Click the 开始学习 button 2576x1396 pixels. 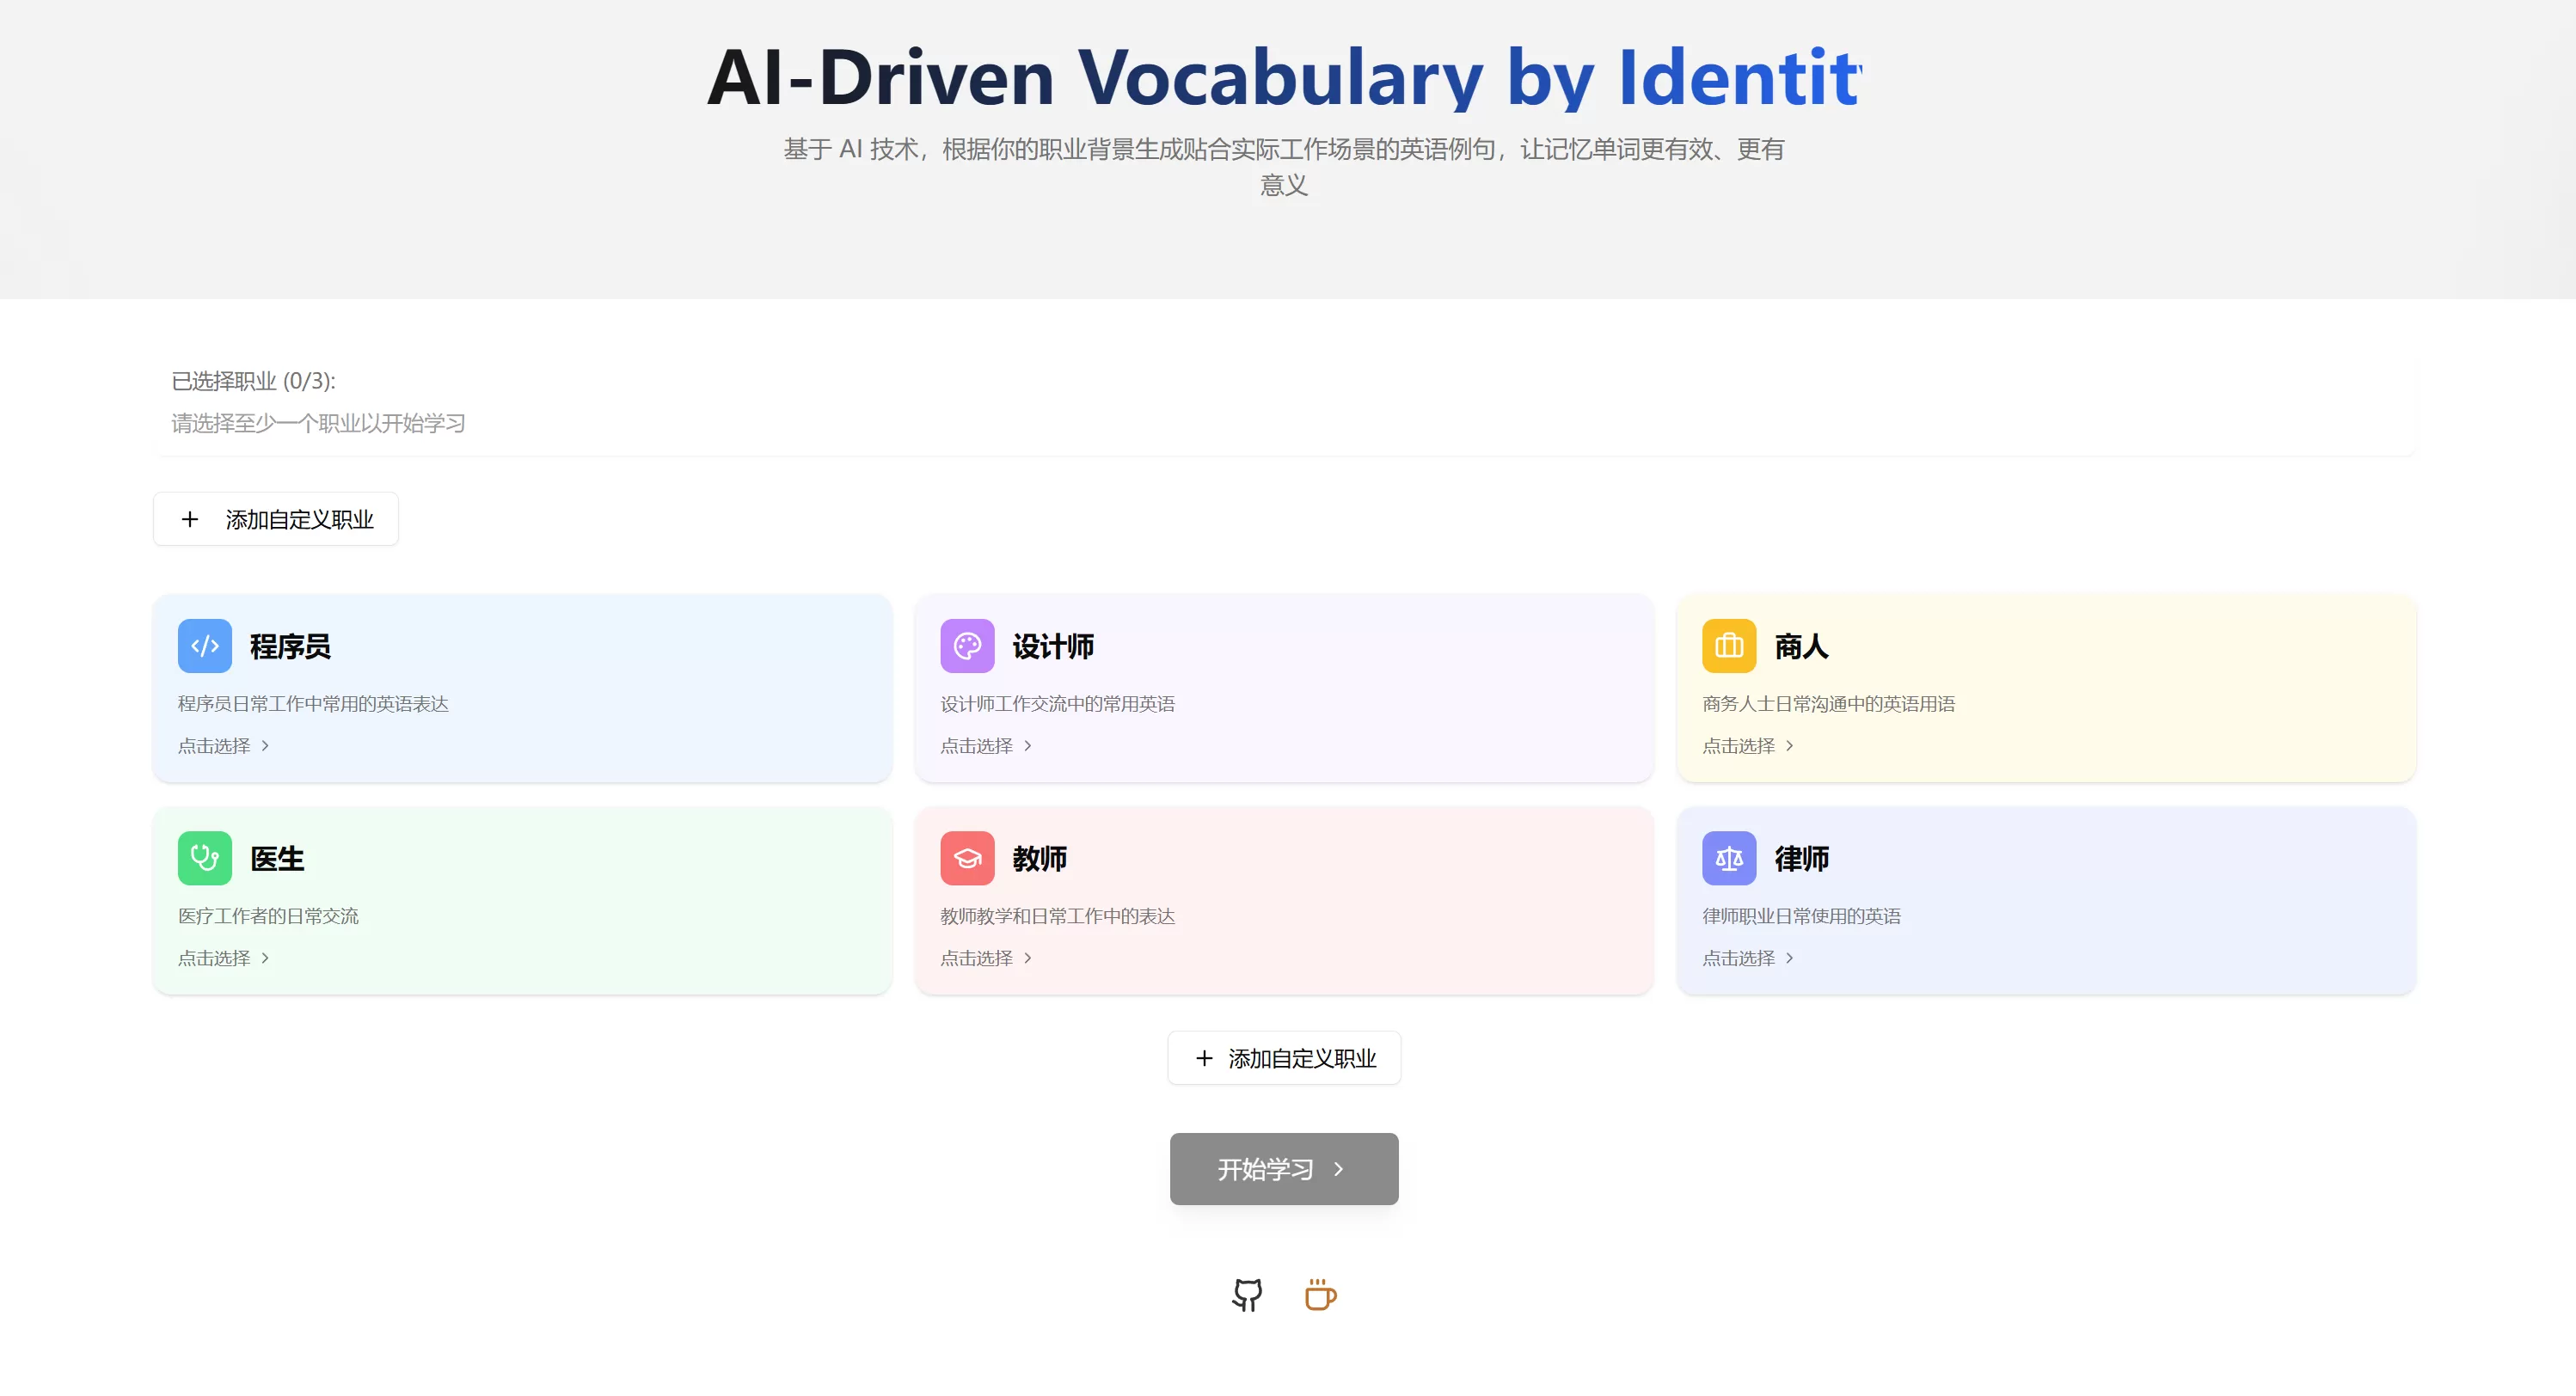[1283, 1168]
